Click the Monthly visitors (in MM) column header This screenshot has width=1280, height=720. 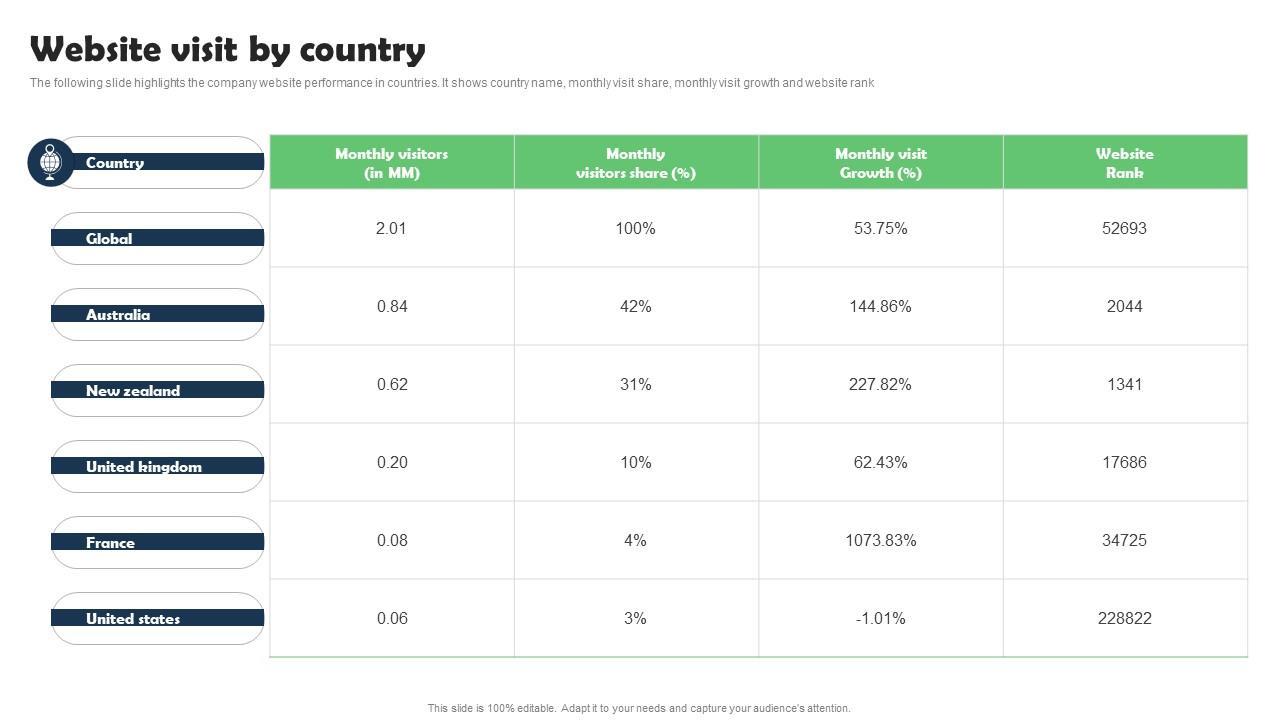click(391, 163)
